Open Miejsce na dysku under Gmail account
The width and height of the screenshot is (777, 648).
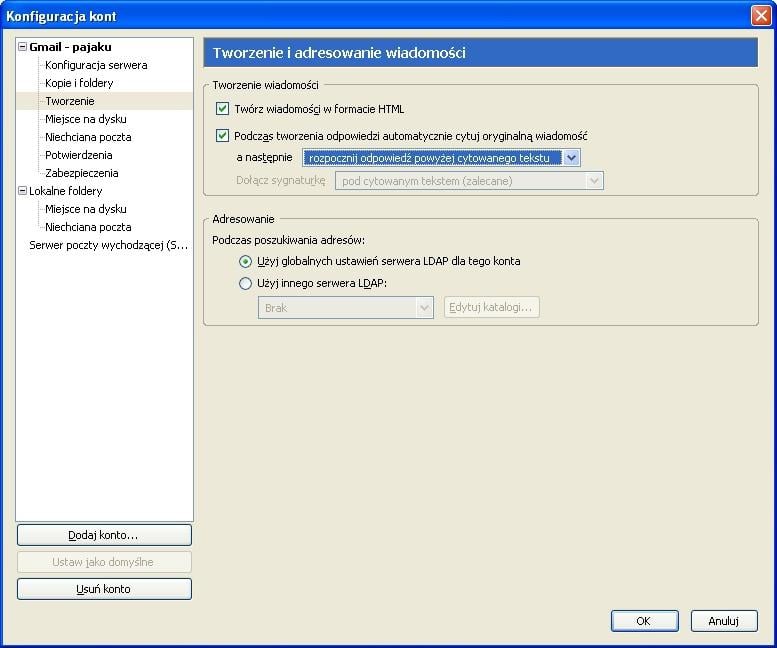pyautogui.click(x=86, y=119)
